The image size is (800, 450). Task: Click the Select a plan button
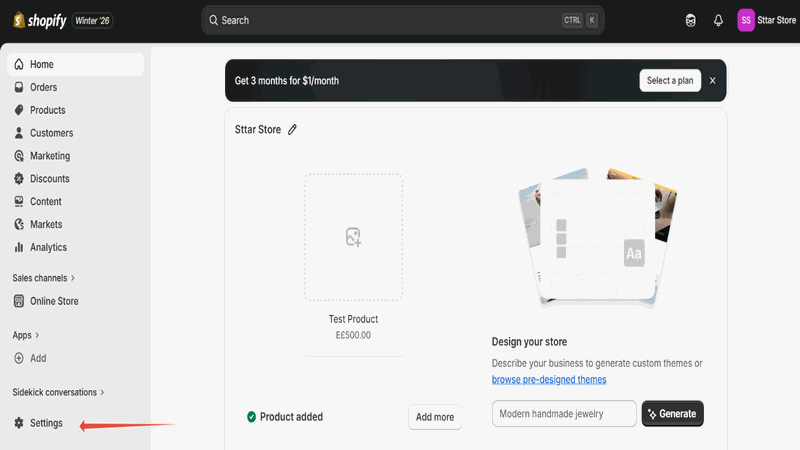[x=670, y=81]
